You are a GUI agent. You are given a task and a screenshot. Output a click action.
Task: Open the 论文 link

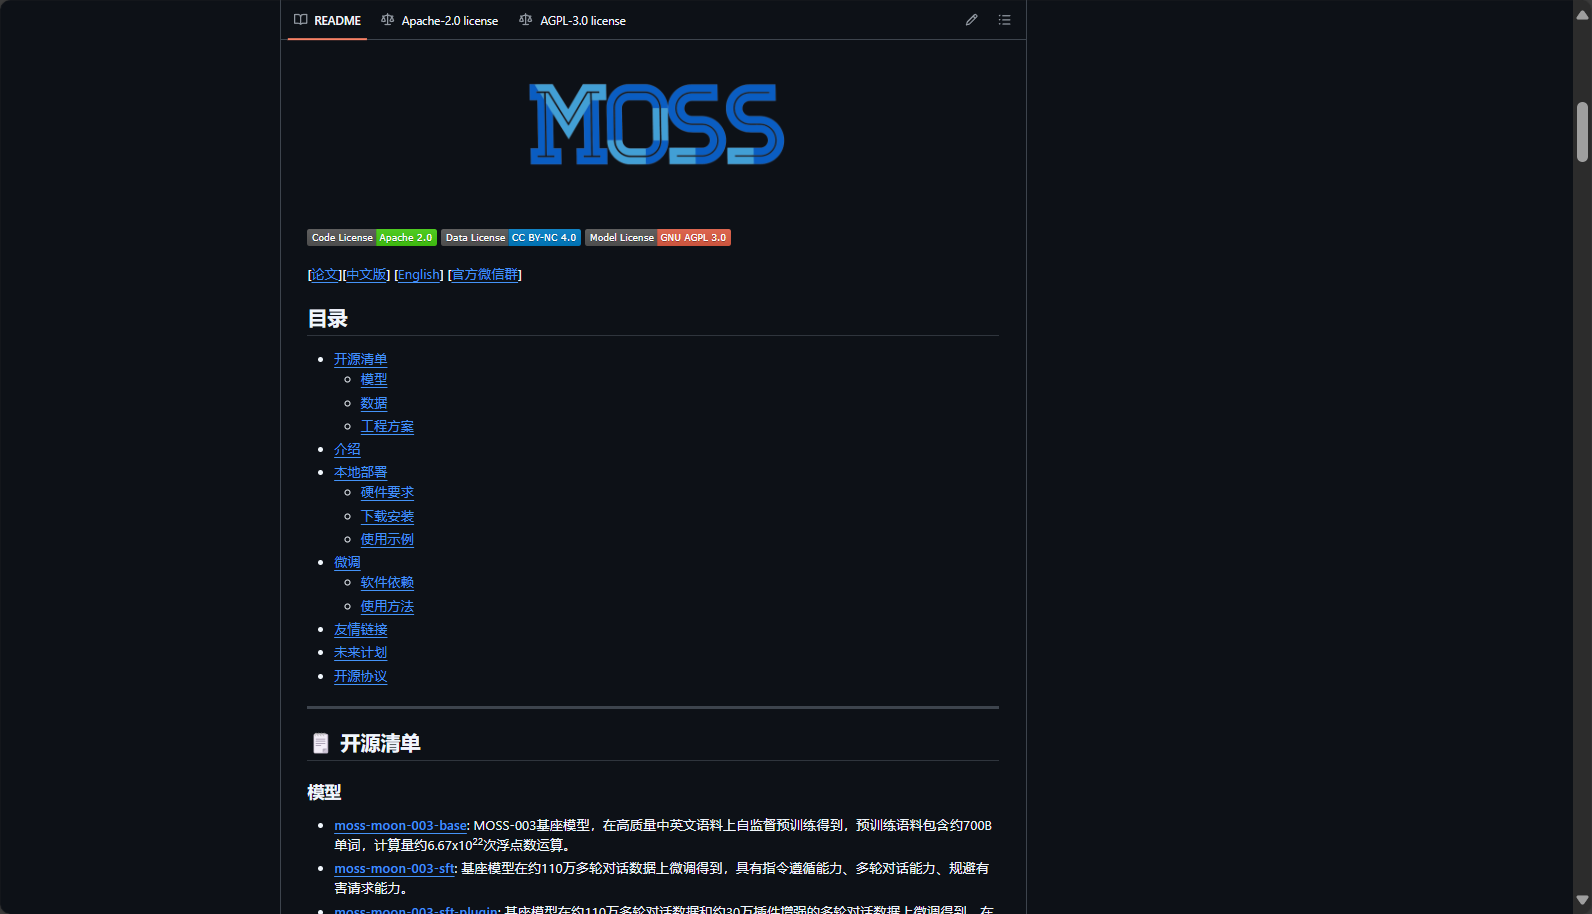coord(325,275)
